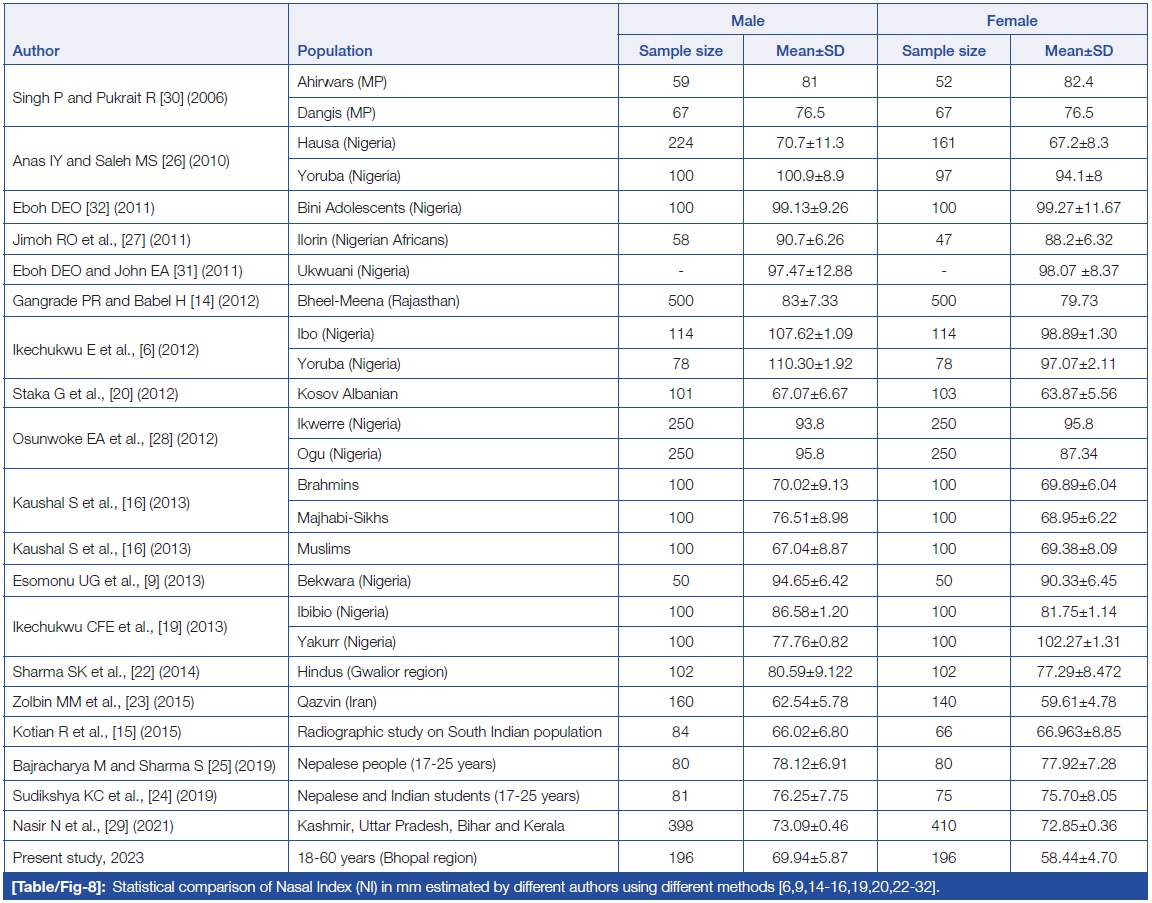The width and height of the screenshot is (1152, 903).
Task: Select the male sample size 398 cell
Action: [x=680, y=826]
